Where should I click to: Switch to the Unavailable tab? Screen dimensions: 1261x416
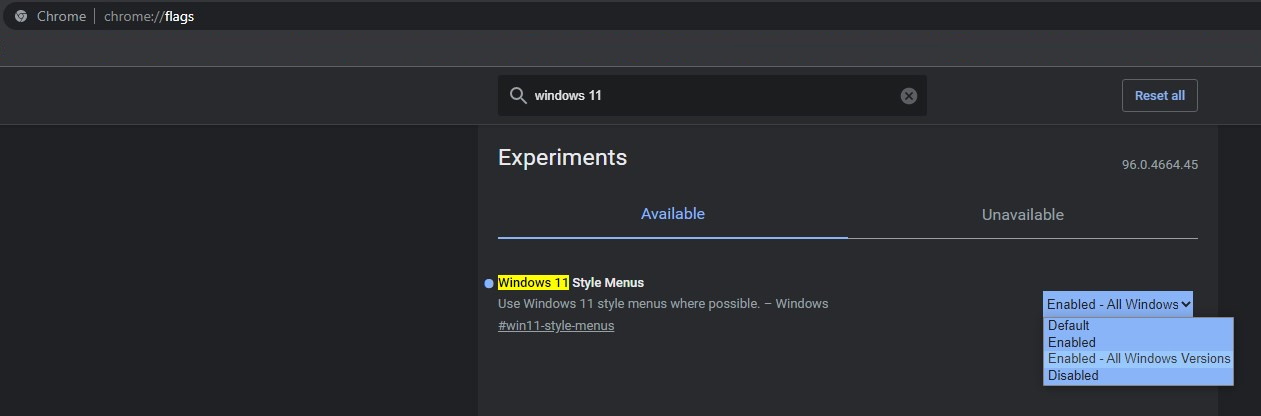click(x=1022, y=215)
